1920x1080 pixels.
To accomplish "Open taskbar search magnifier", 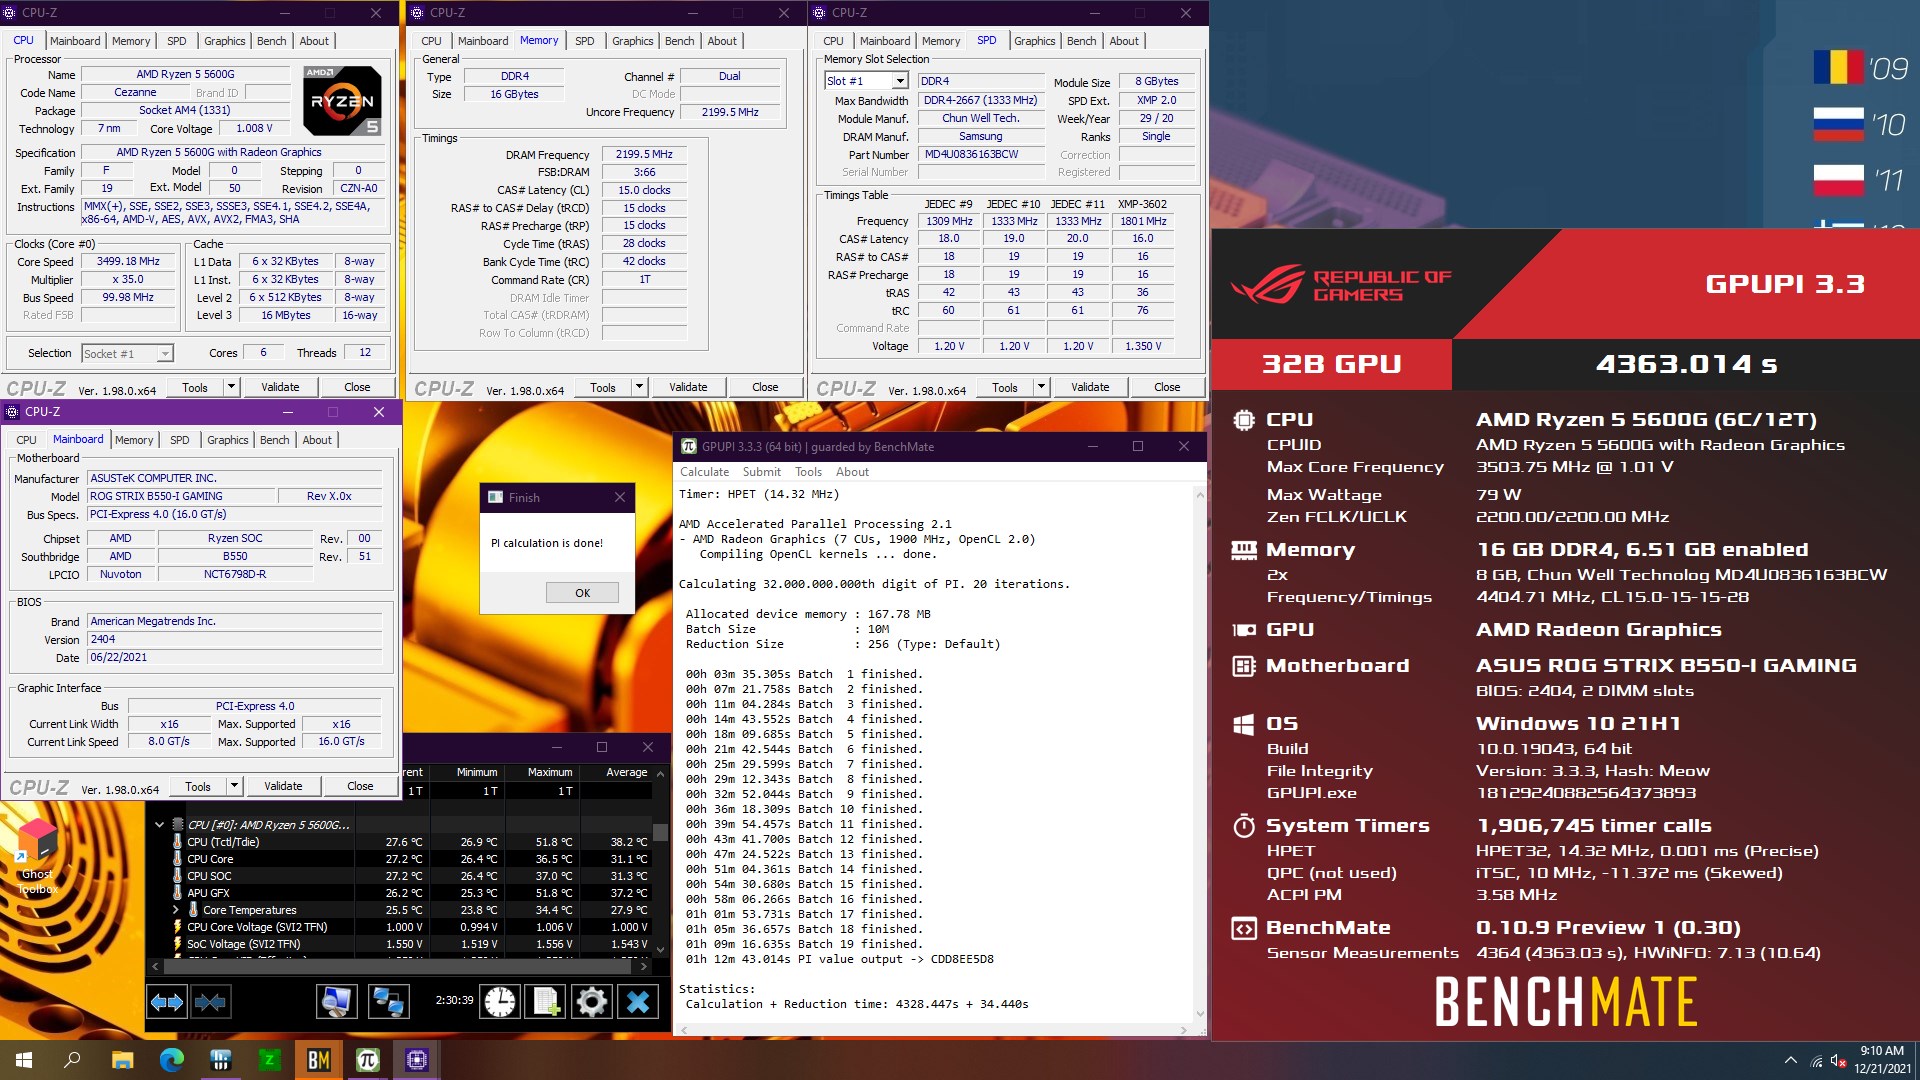I will (x=72, y=1060).
